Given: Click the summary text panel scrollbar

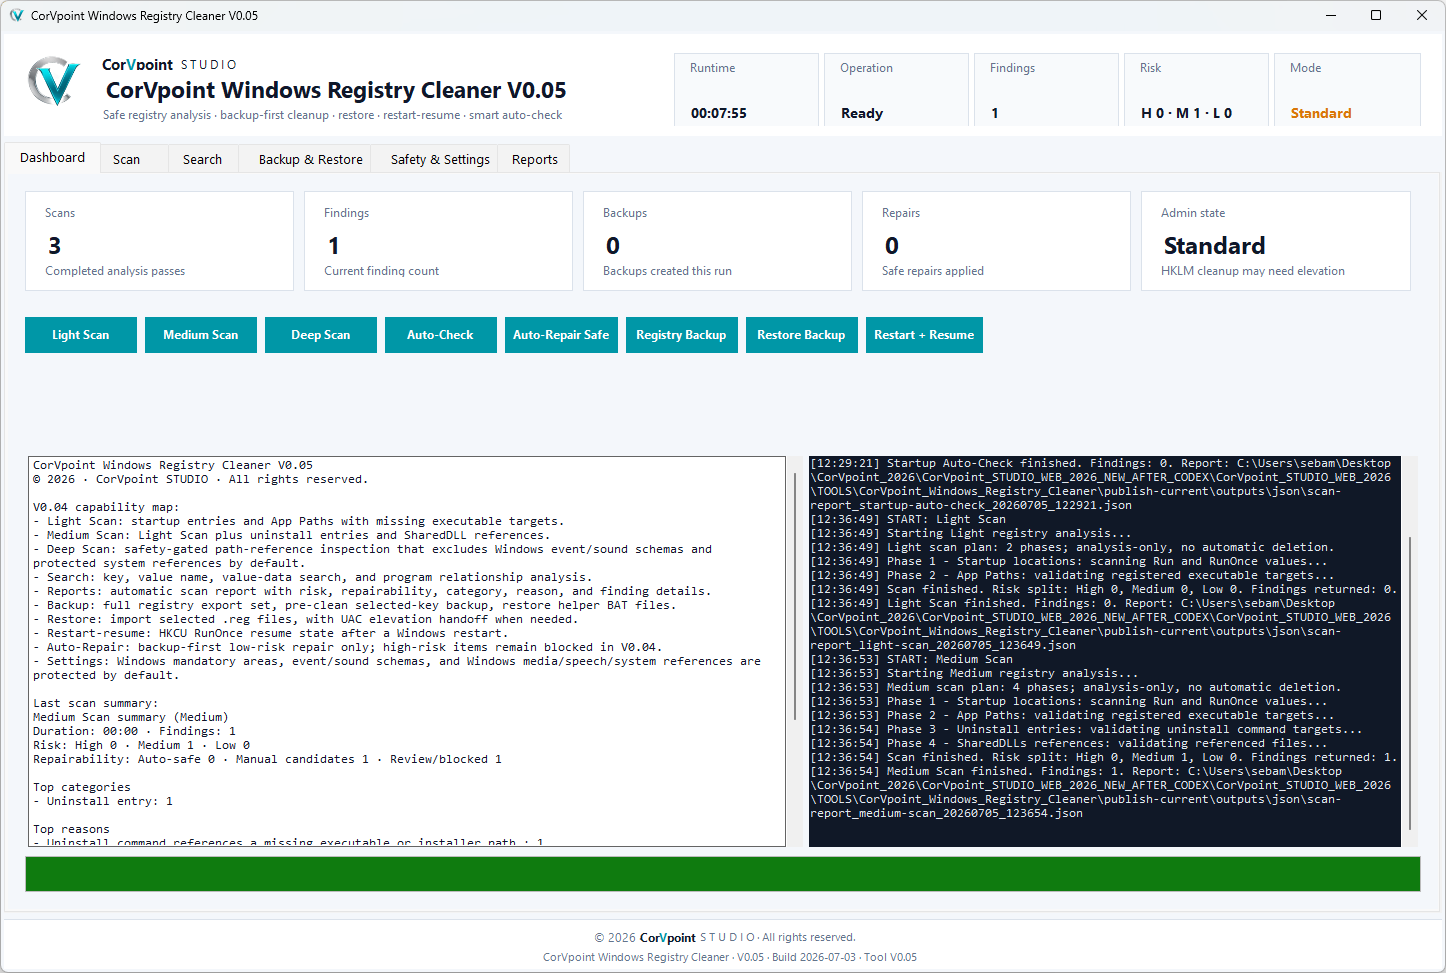Looking at the screenshot, I should (795, 595).
